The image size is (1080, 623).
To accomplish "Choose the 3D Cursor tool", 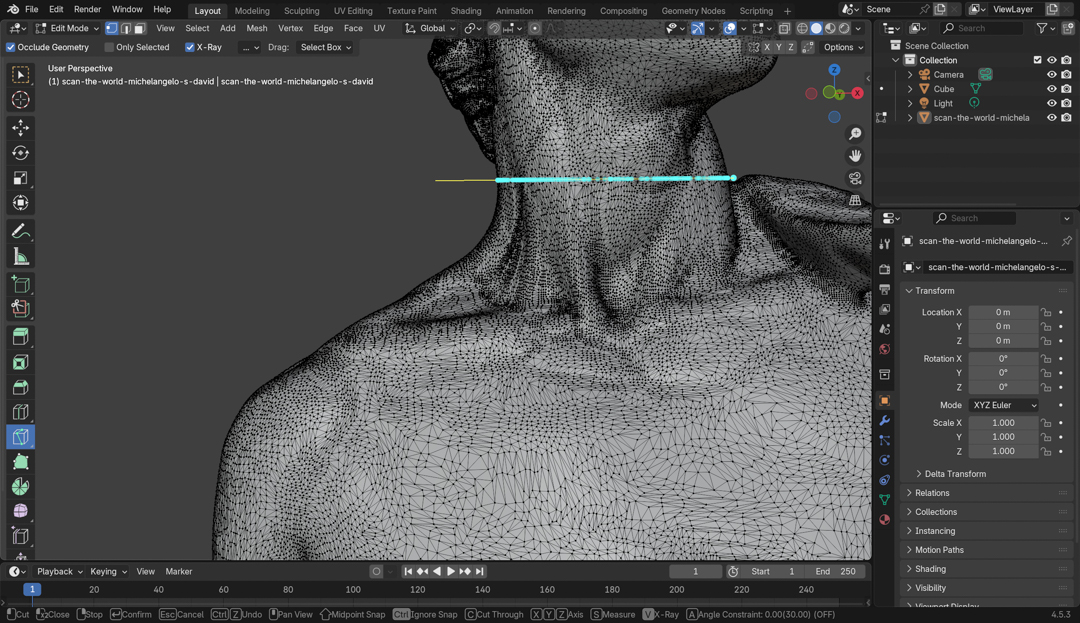I will pyautogui.click(x=20, y=100).
